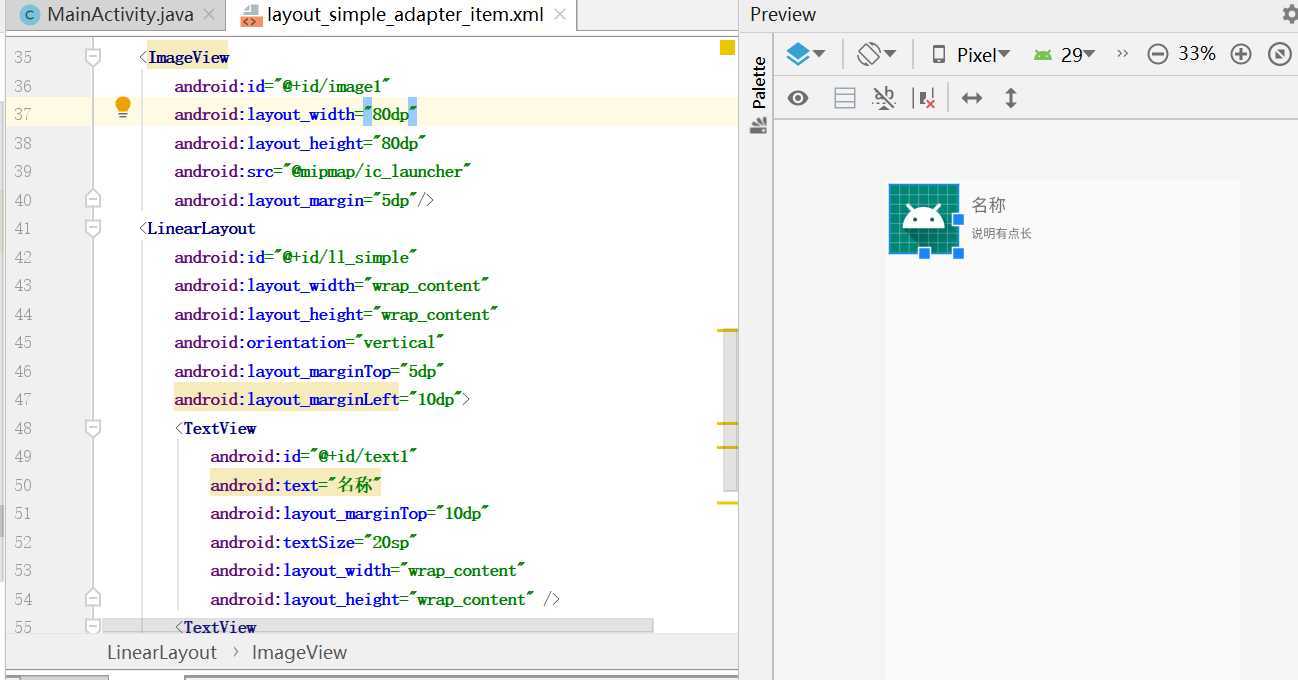Select the Android icon image in preview
The width and height of the screenshot is (1298, 680).
[923, 218]
